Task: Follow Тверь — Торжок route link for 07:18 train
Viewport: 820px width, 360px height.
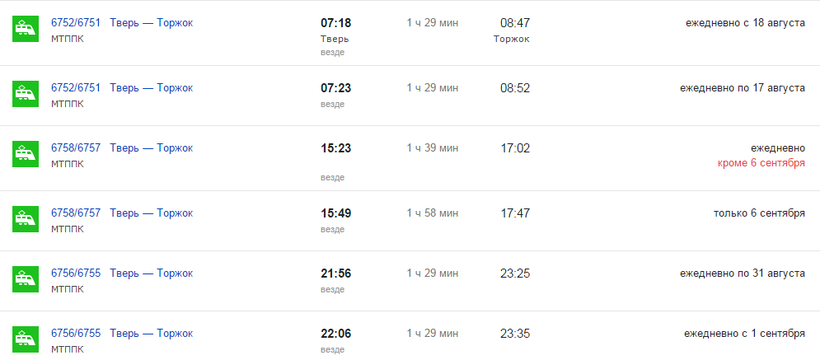Action: point(151,23)
